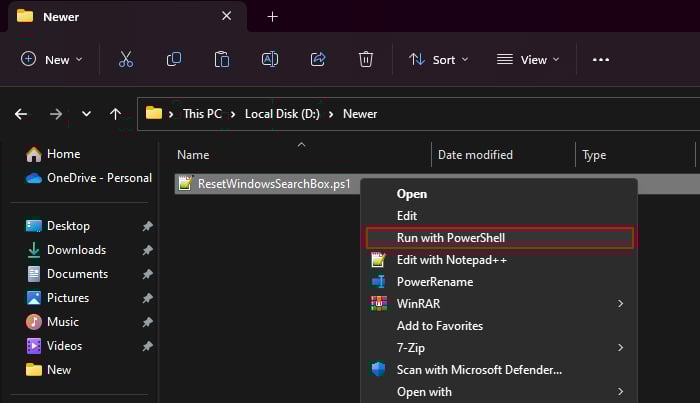Choose Add to Favorites
700x403 pixels.
point(499,326)
